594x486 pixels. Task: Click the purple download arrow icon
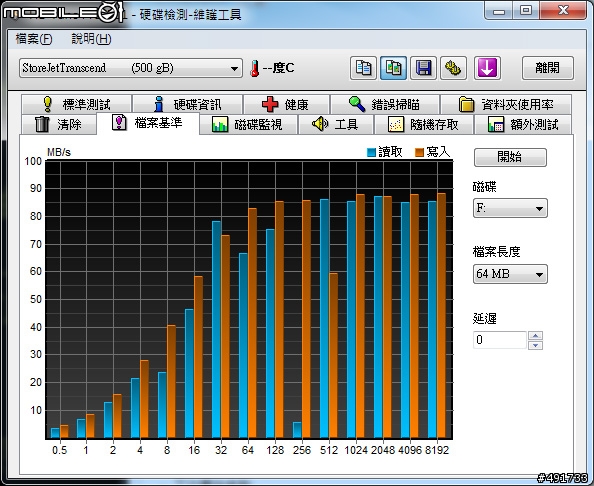pyautogui.click(x=487, y=68)
